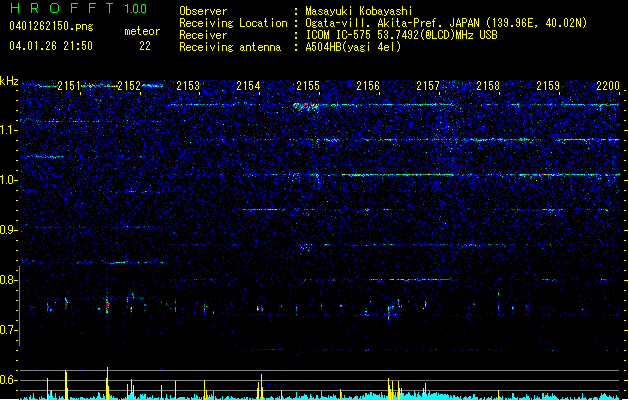Viewport: 629px width, 400px height.
Task: Click the 1.1 kHz axis label
Action: (x=8, y=130)
